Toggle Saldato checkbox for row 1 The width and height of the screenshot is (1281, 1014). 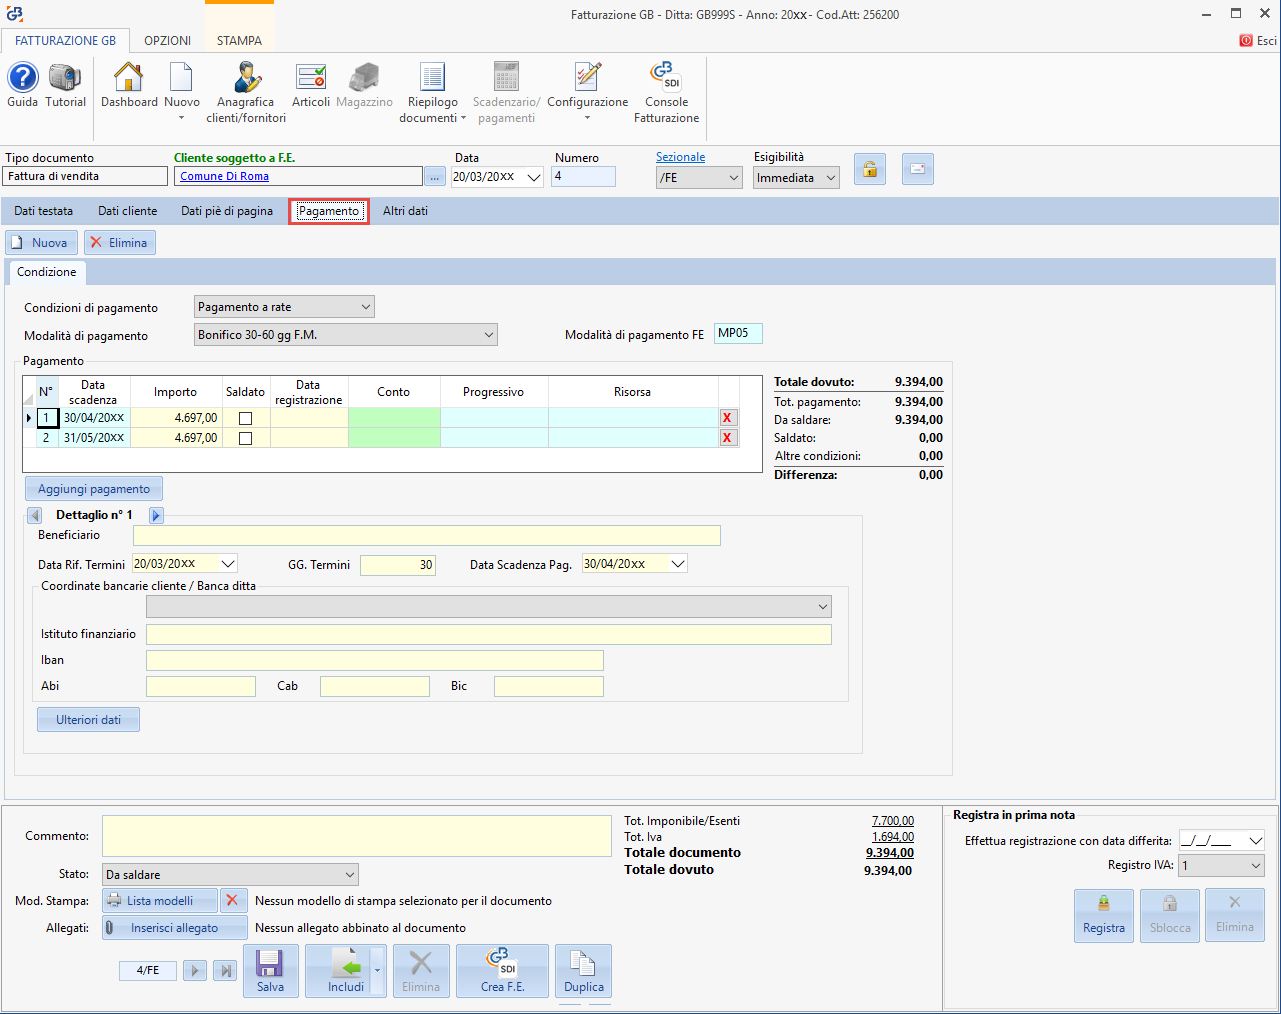coord(245,418)
